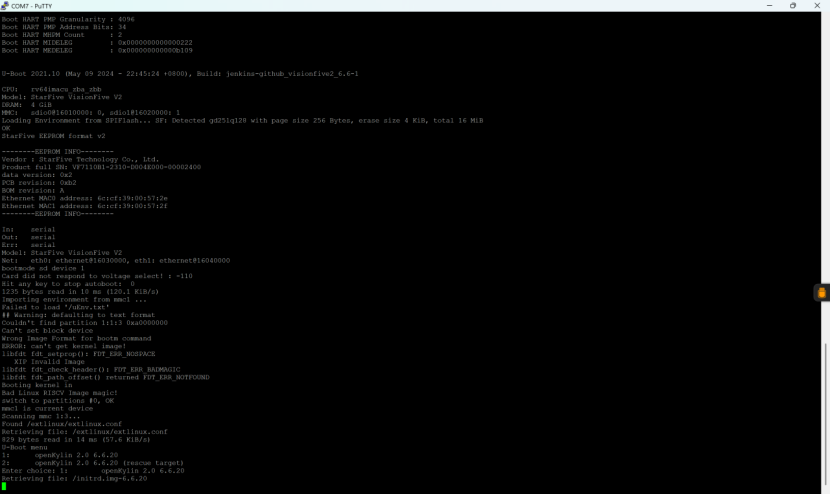830x494 pixels.
Task: Click the openKylin rescue target entry
Action: [93, 463]
